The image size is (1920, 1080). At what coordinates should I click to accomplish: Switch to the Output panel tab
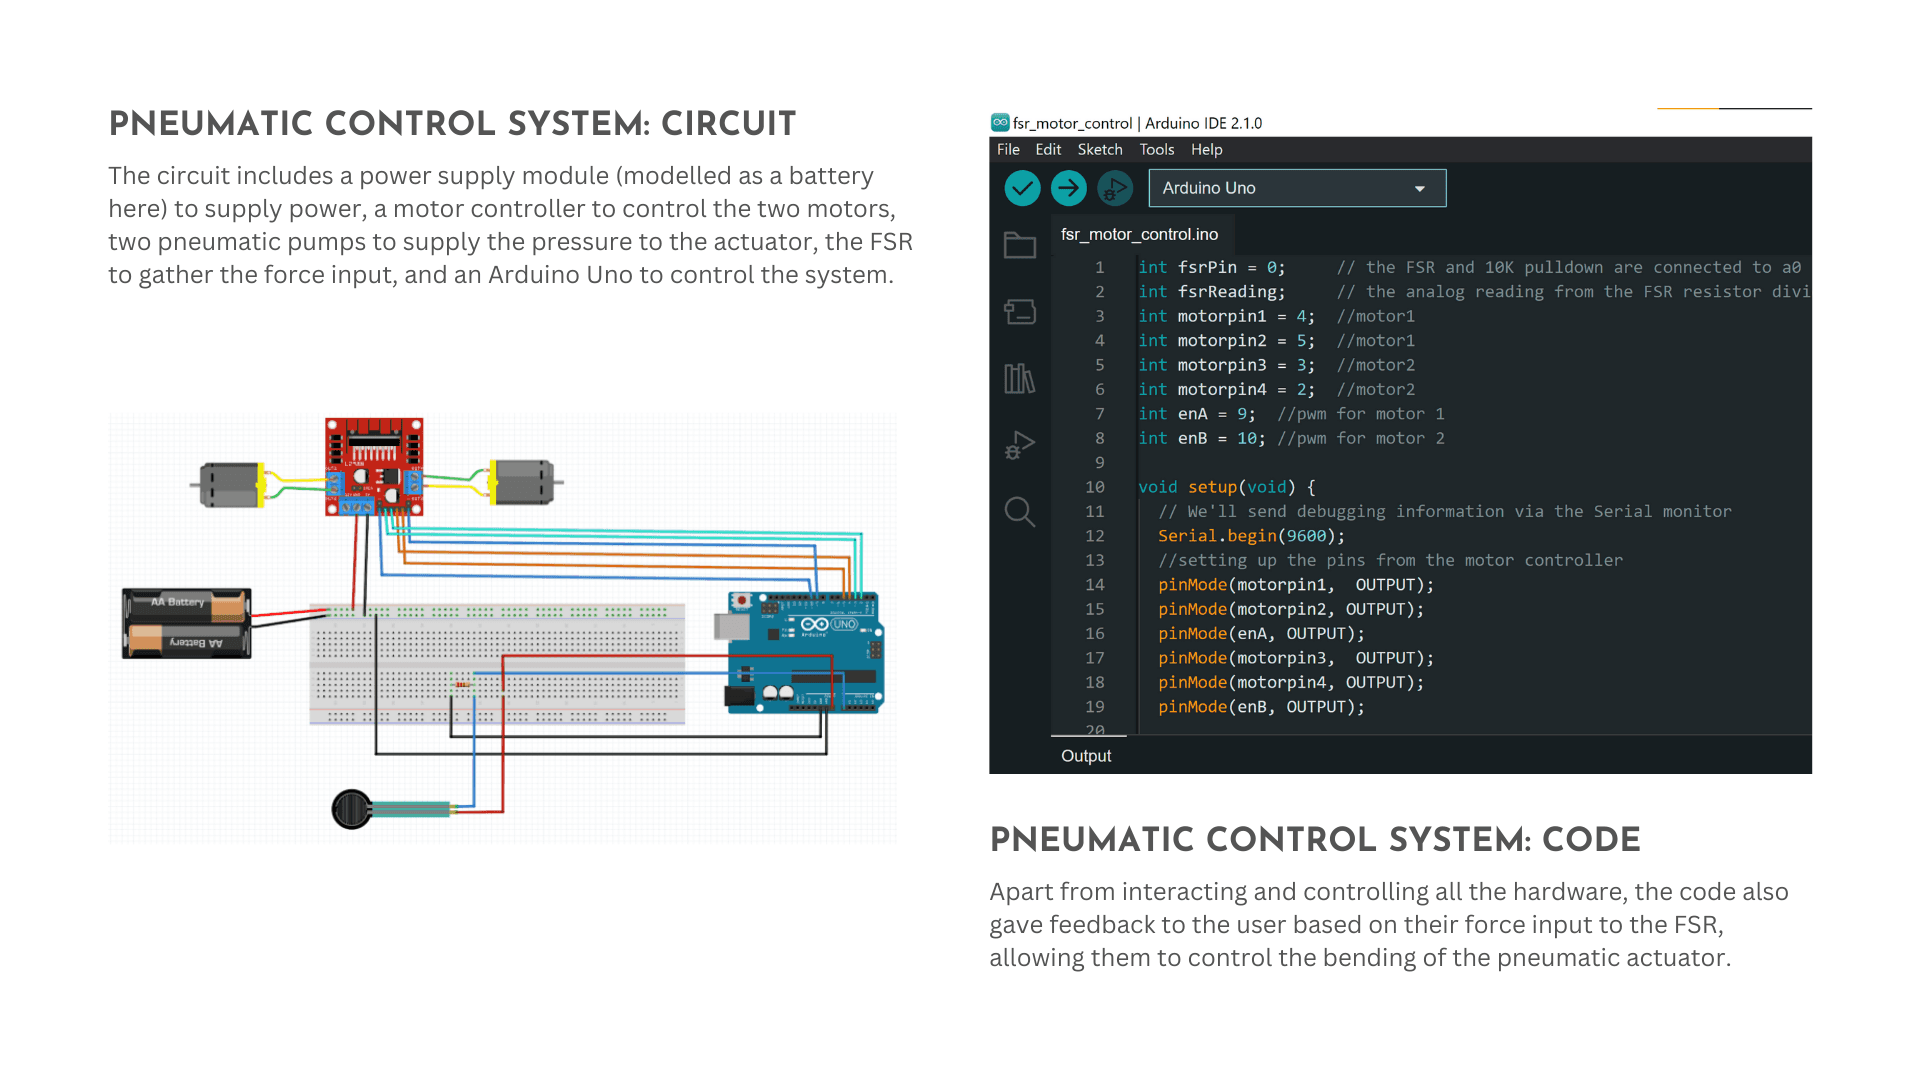1086,756
